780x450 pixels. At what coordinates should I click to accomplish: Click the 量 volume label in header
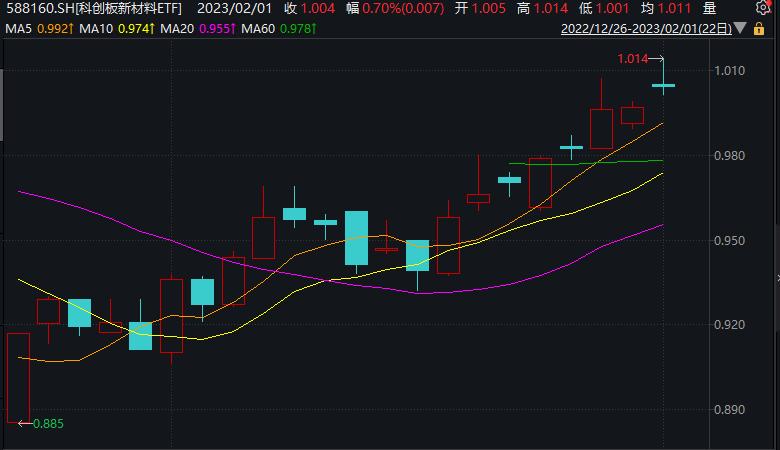[x=709, y=8]
